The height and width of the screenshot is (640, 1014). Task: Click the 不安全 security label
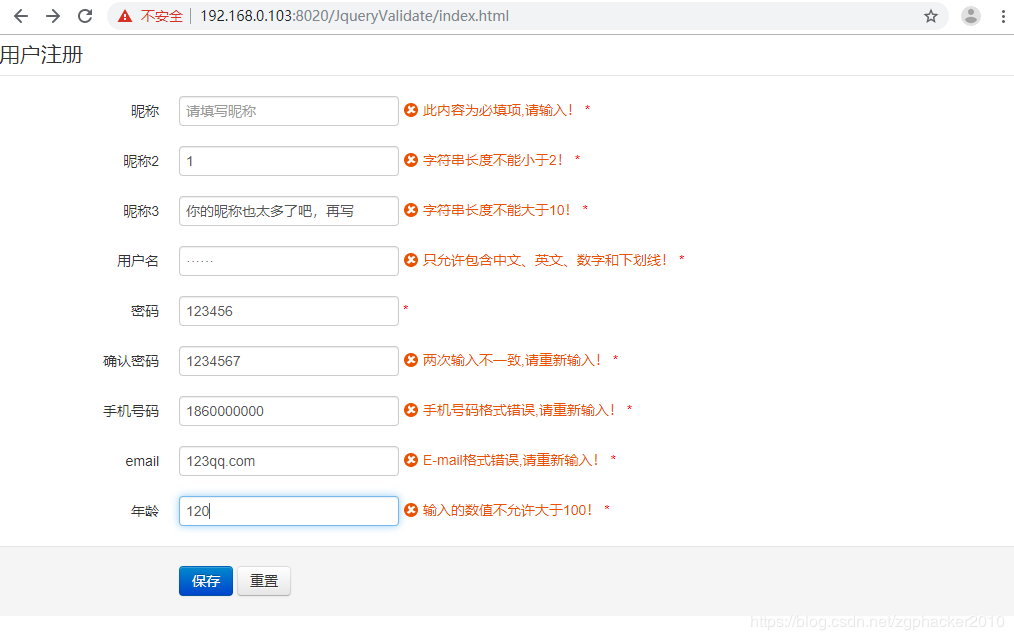pos(162,16)
